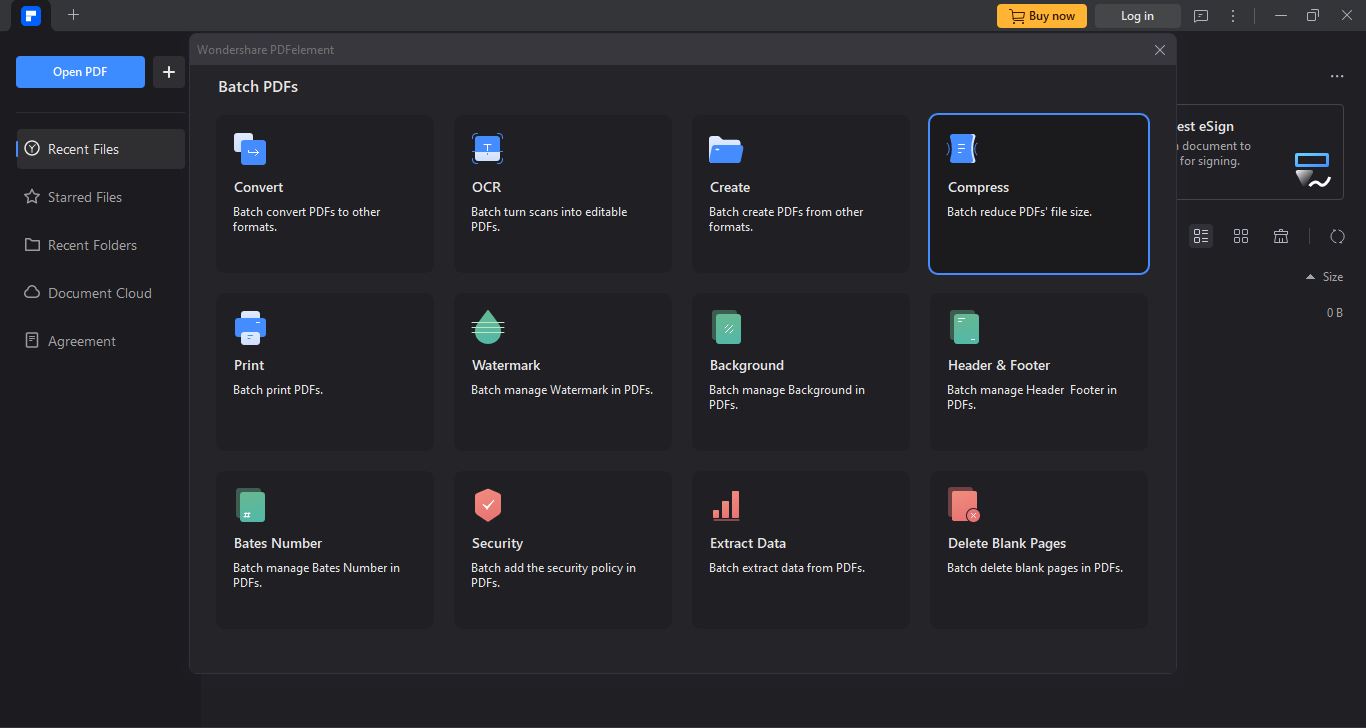1366x728 pixels.
Task: Click the Security shield icon
Action: pos(487,506)
